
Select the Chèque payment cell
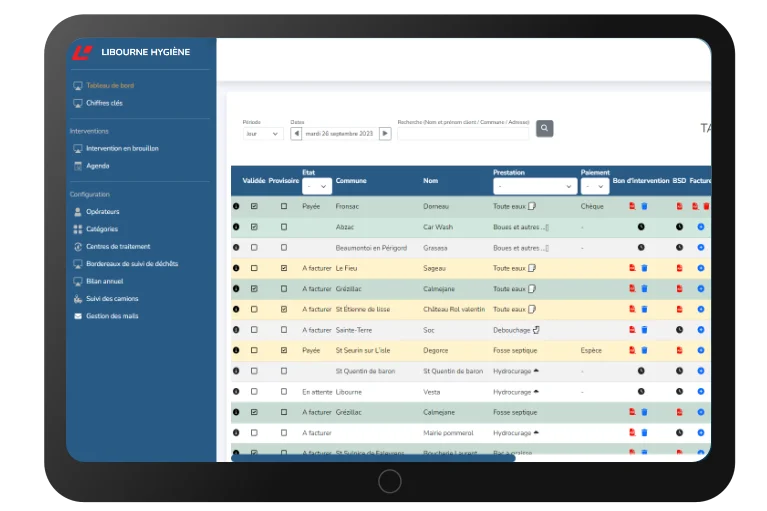(x=592, y=206)
